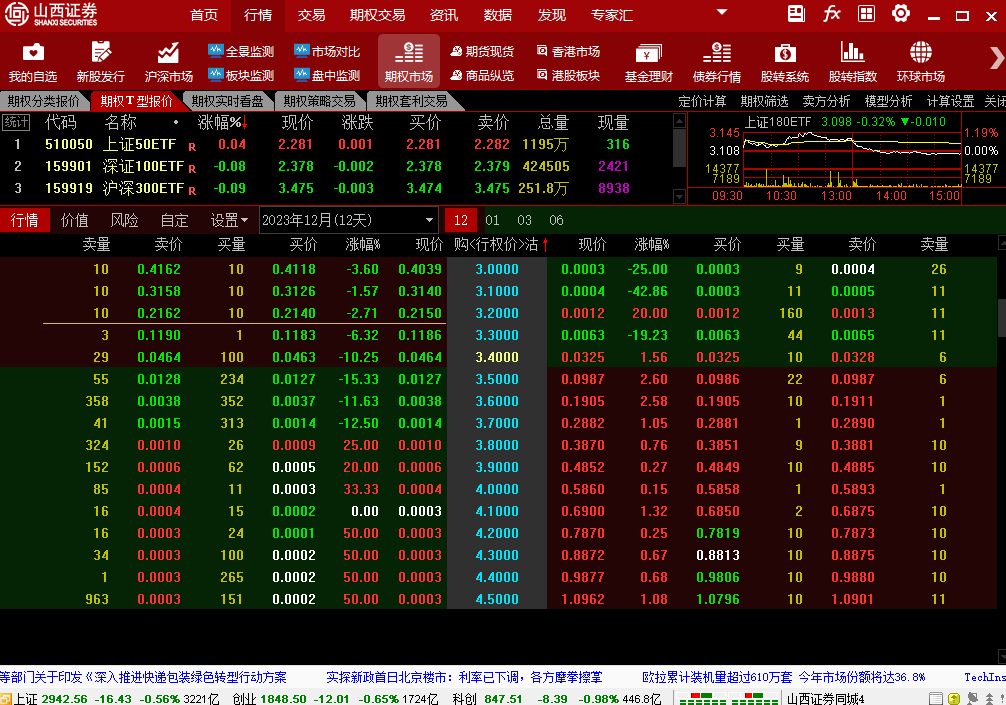Image resolution: width=1006 pixels, height=705 pixels.
Task: Open 期货现货 futures view
Action: [482, 51]
